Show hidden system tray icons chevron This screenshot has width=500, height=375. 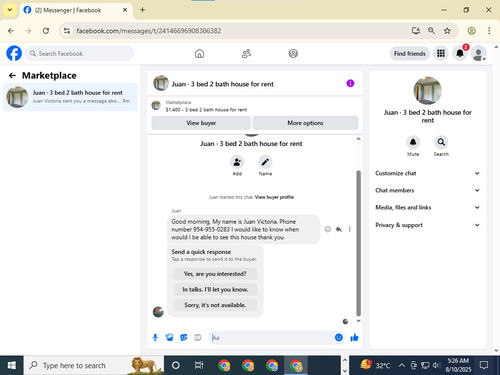(x=402, y=365)
